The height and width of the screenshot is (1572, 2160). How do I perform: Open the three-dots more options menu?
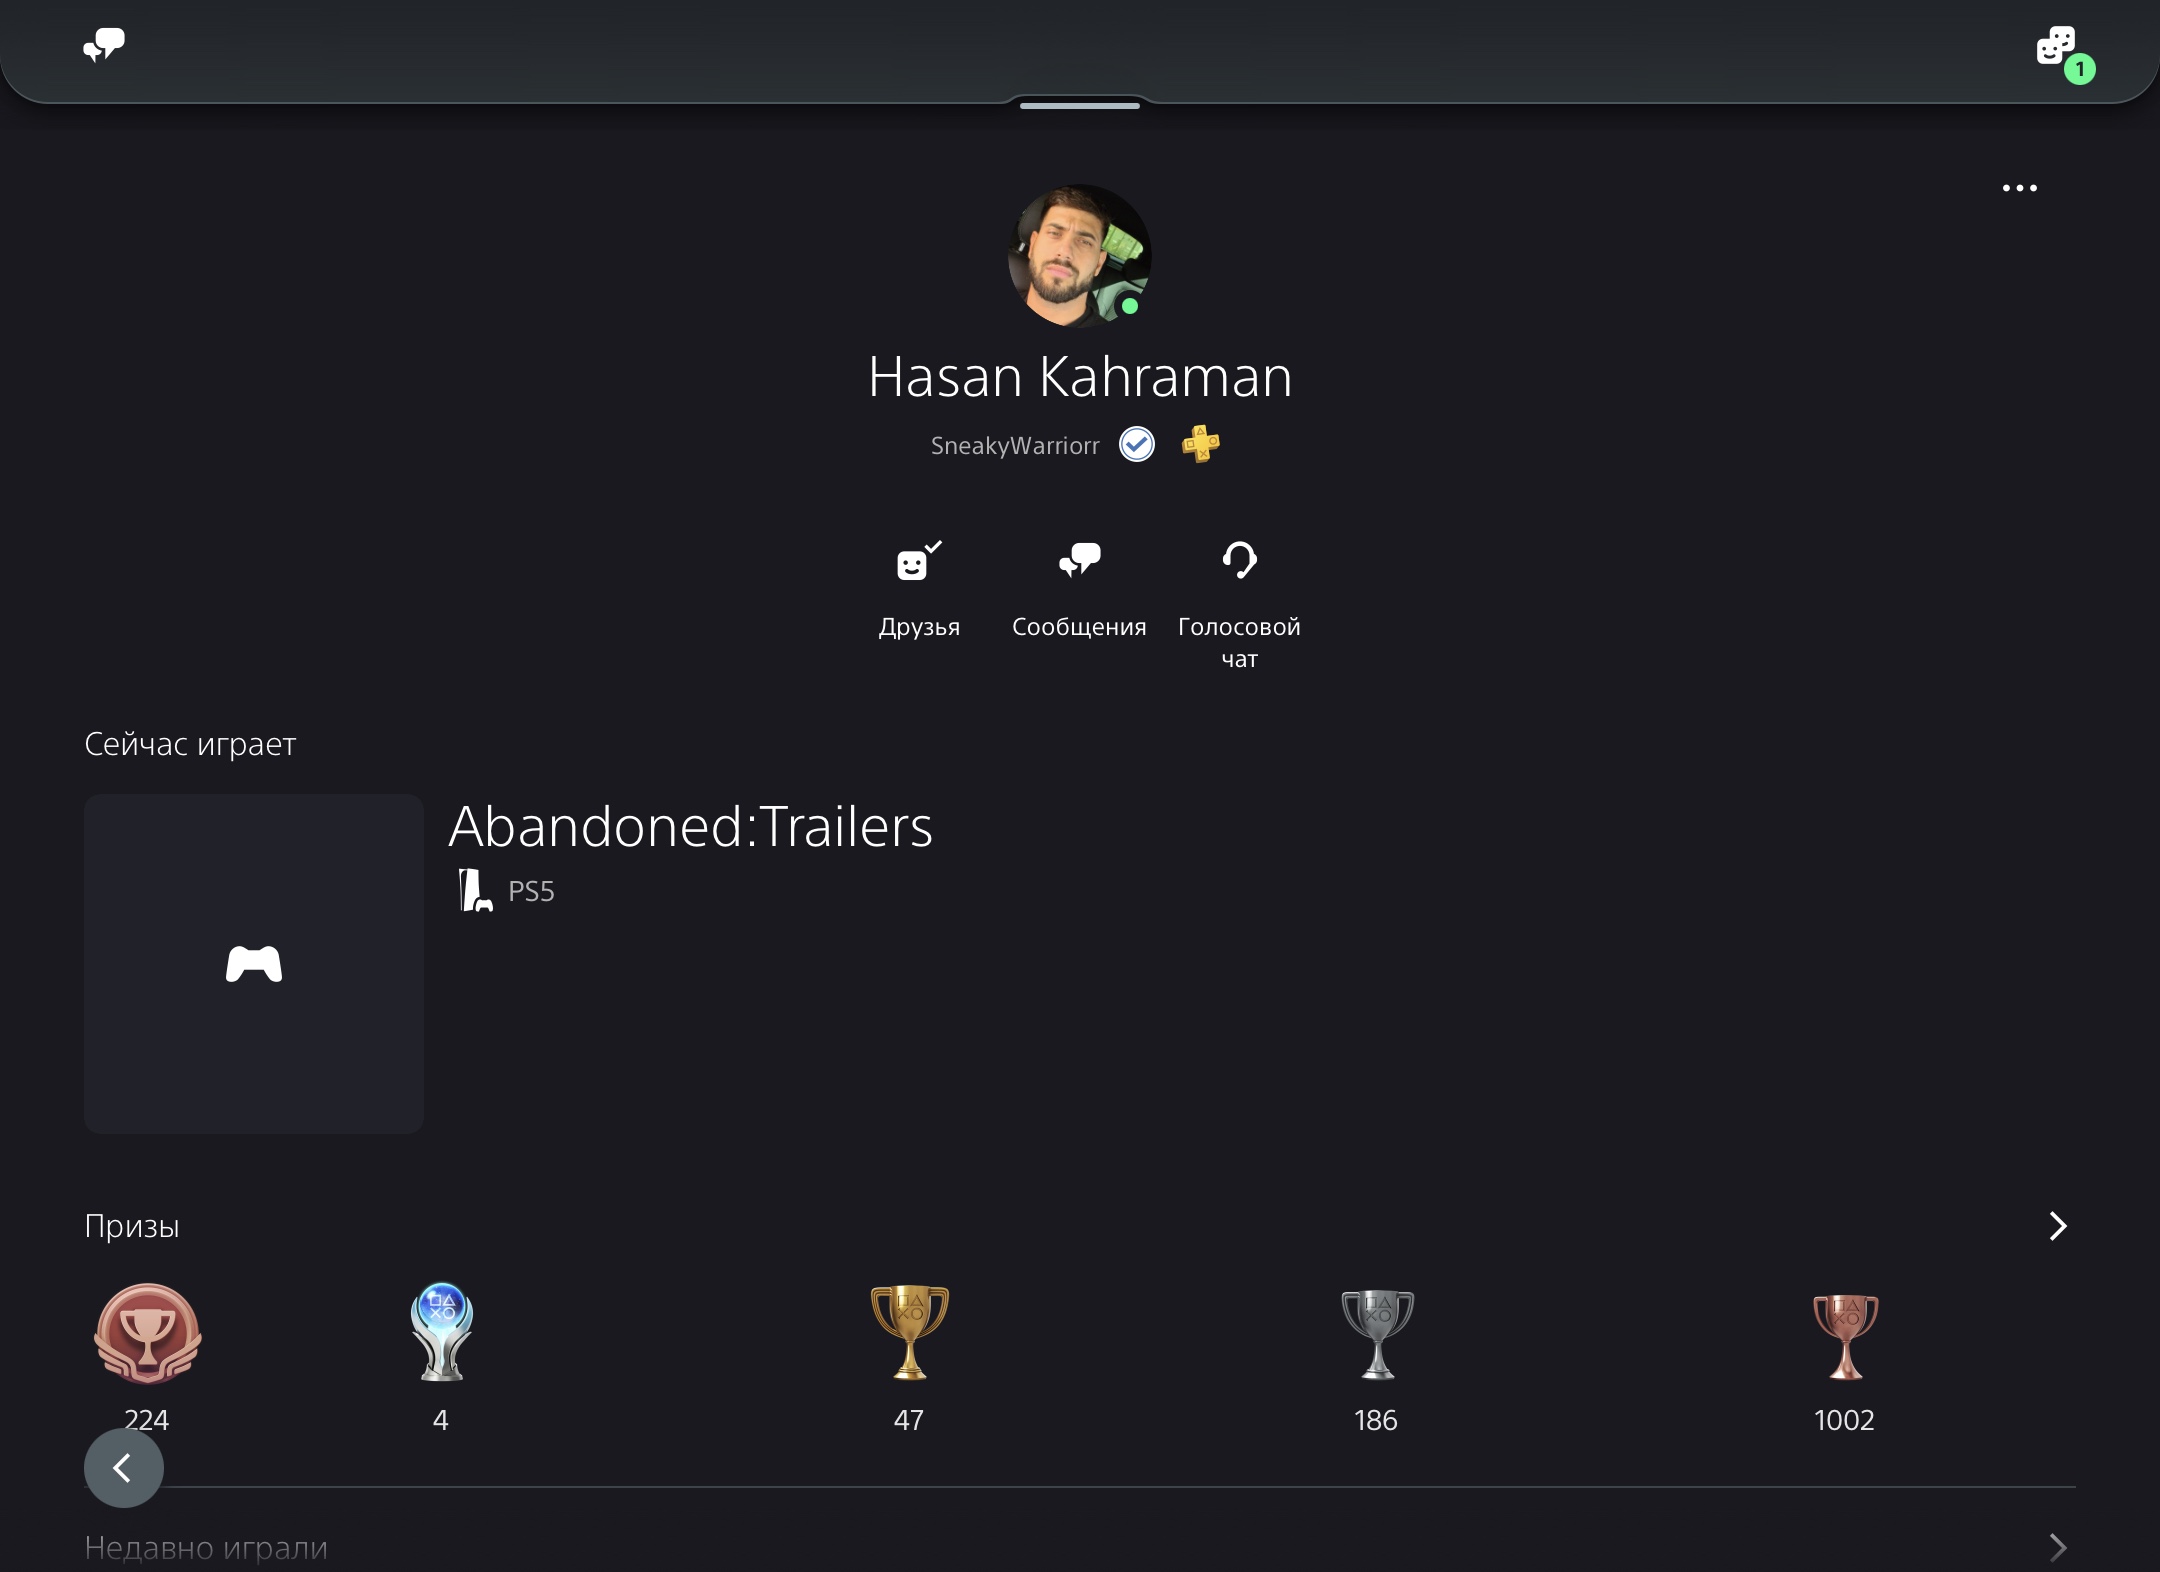2019,188
